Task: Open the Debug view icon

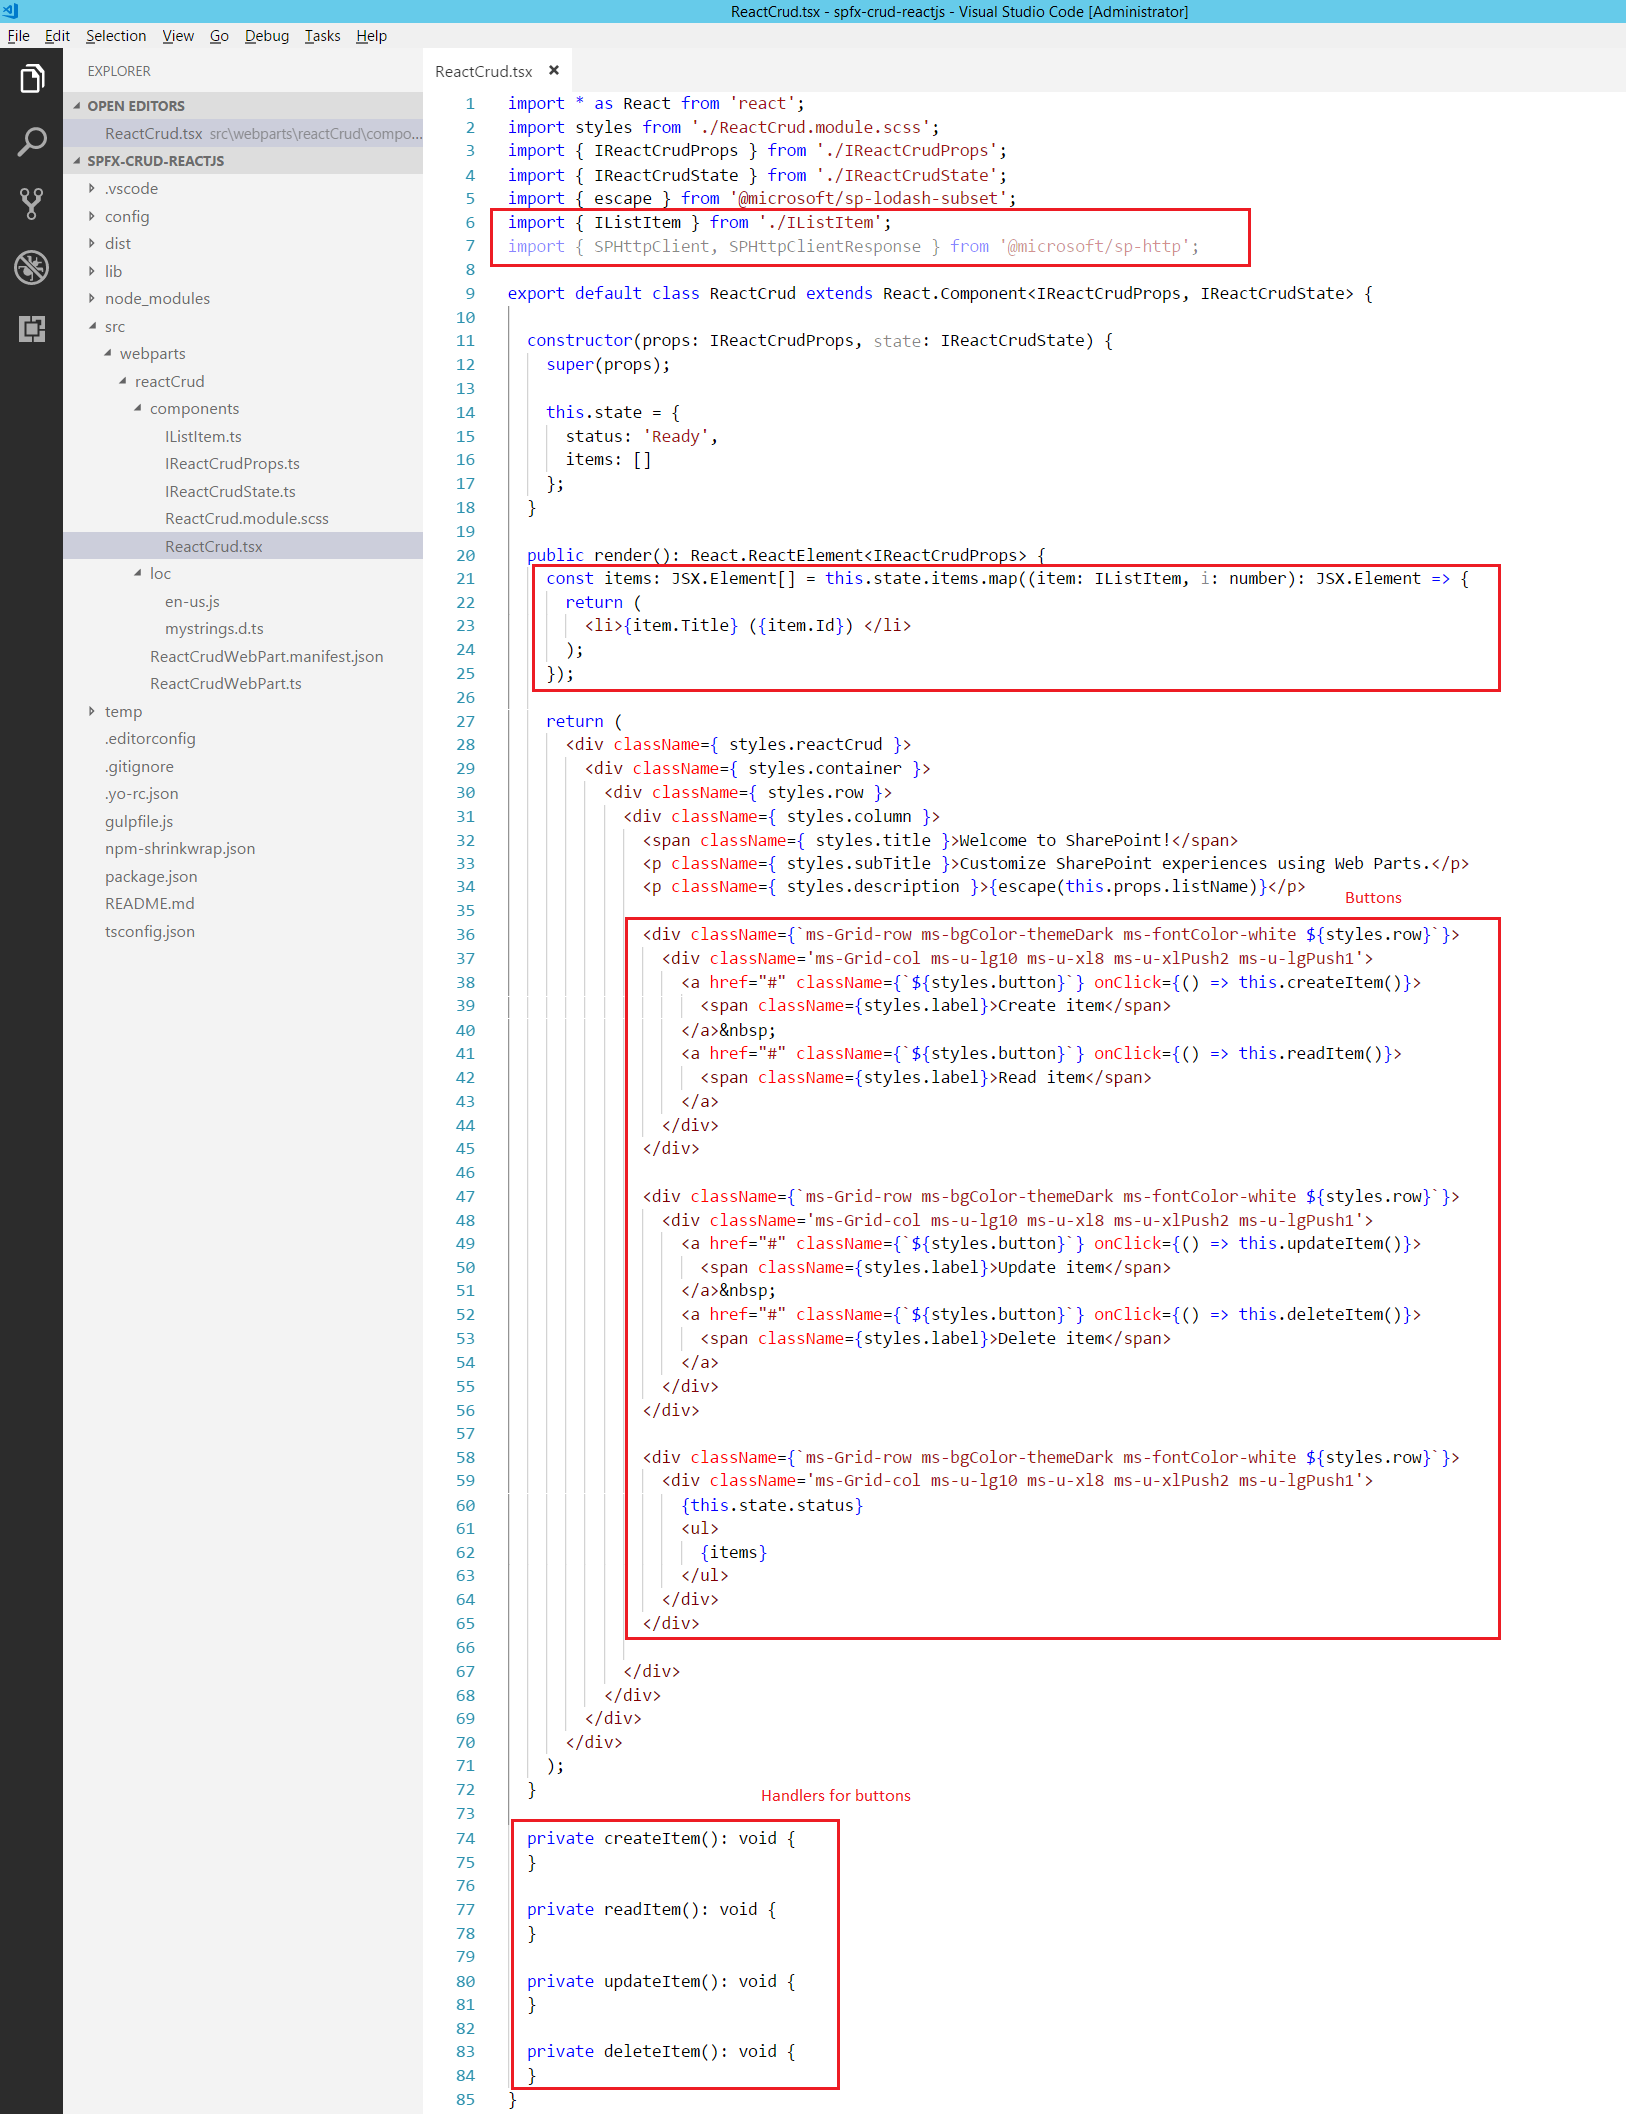Action: coord(31,267)
